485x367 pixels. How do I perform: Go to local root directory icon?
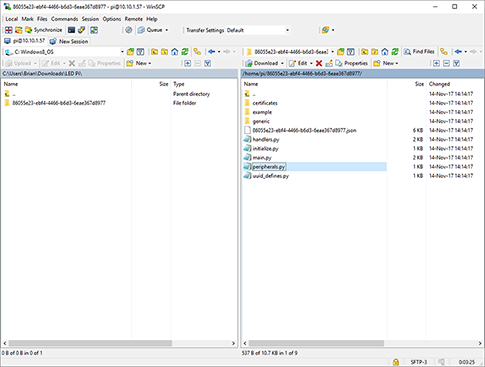(164, 52)
